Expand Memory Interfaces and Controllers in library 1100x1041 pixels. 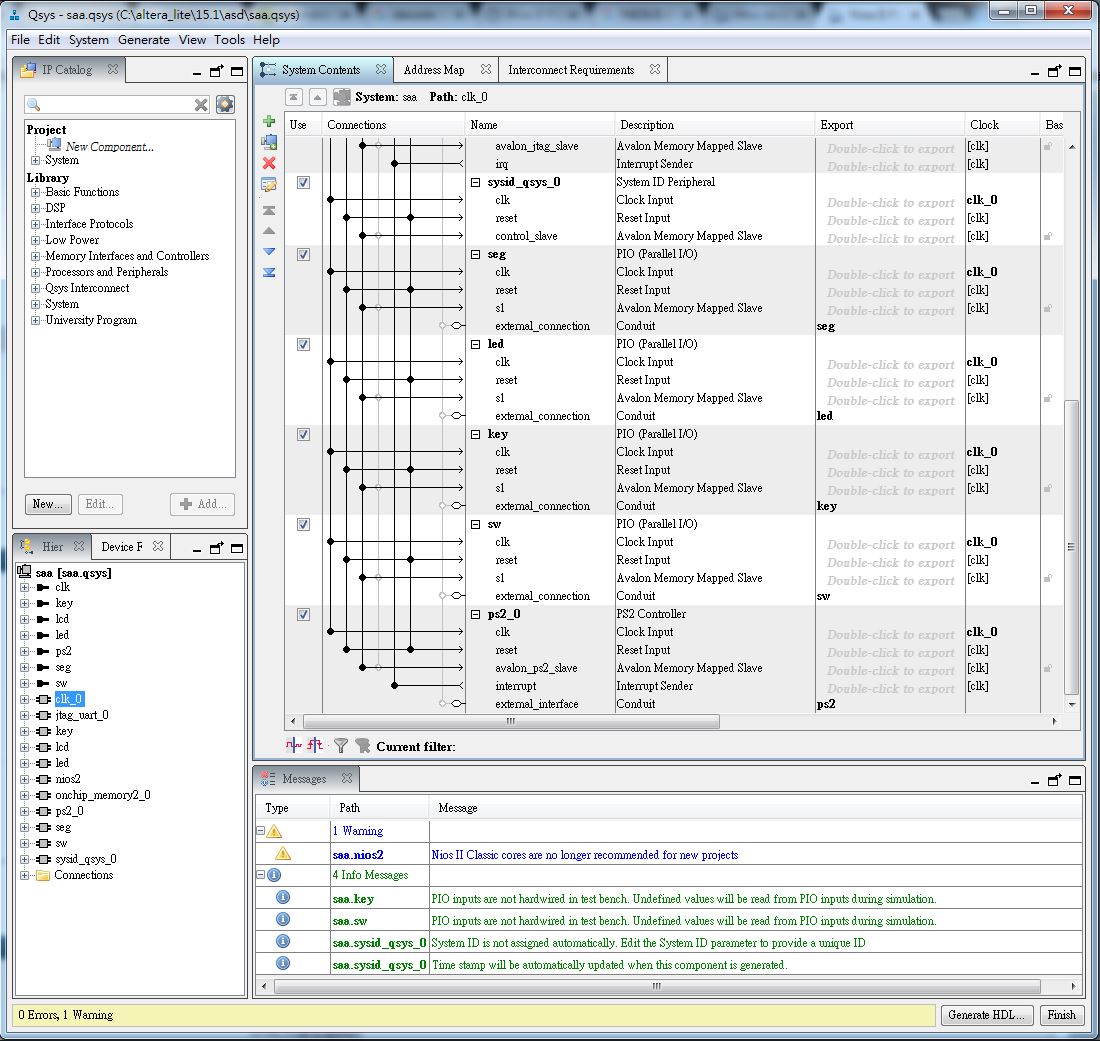(x=36, y=256)
